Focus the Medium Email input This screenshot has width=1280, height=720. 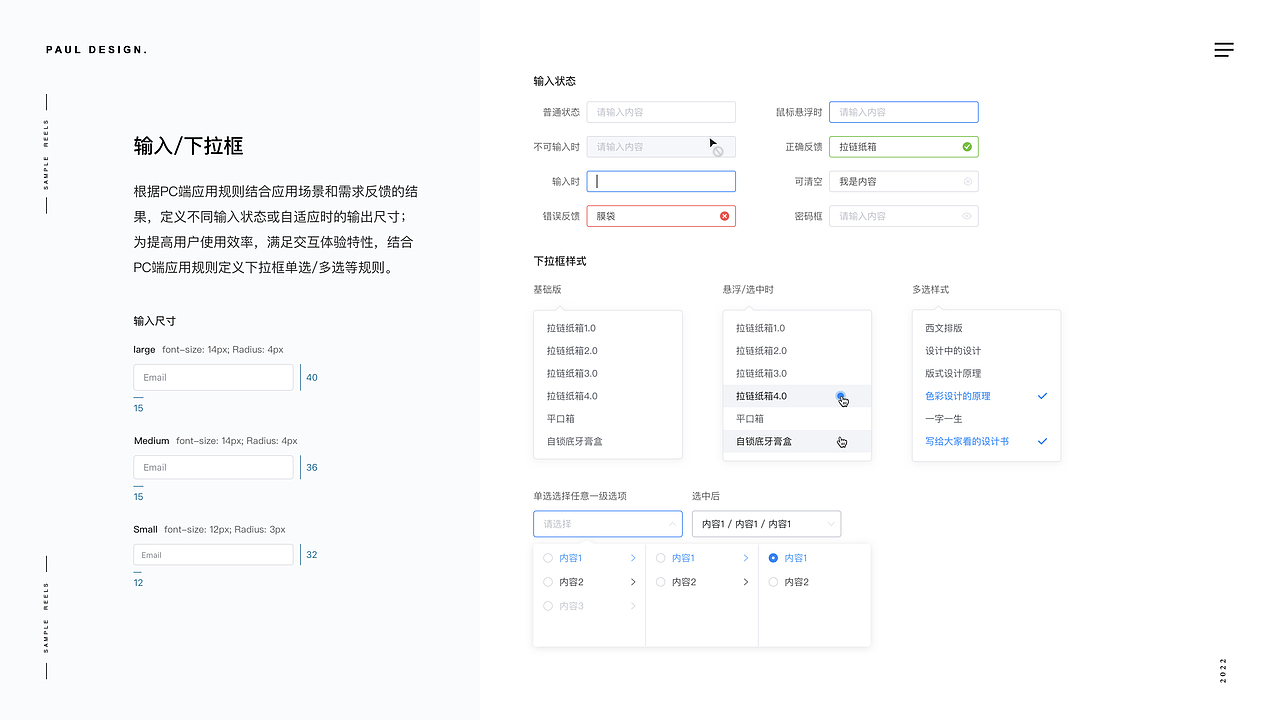click(213, 467)
